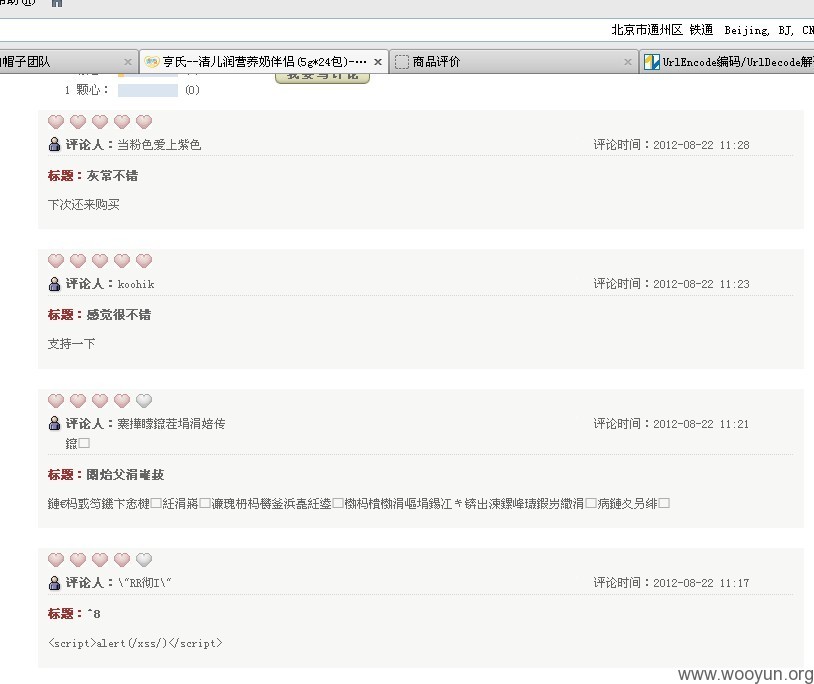Switch to the UrlEncode编码/UrlDecode tab
This screenshot has width=814, height=684.
coord(727,62)
